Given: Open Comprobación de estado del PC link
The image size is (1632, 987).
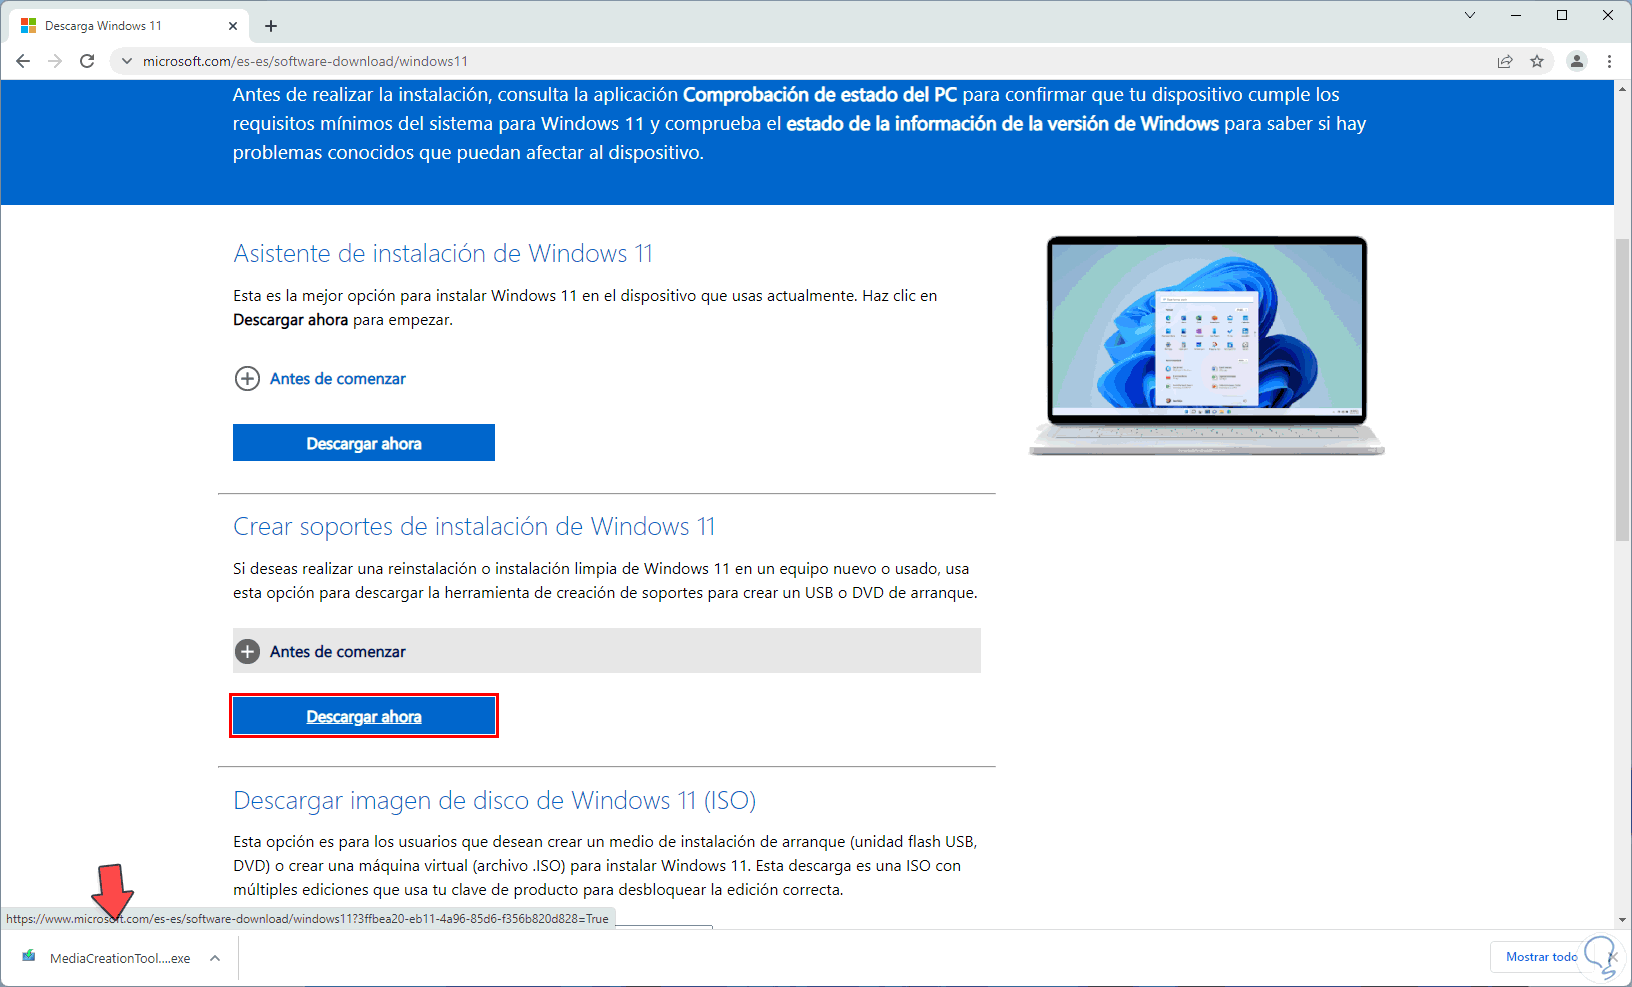Looking at the screenshot, I should click(820, 95).
